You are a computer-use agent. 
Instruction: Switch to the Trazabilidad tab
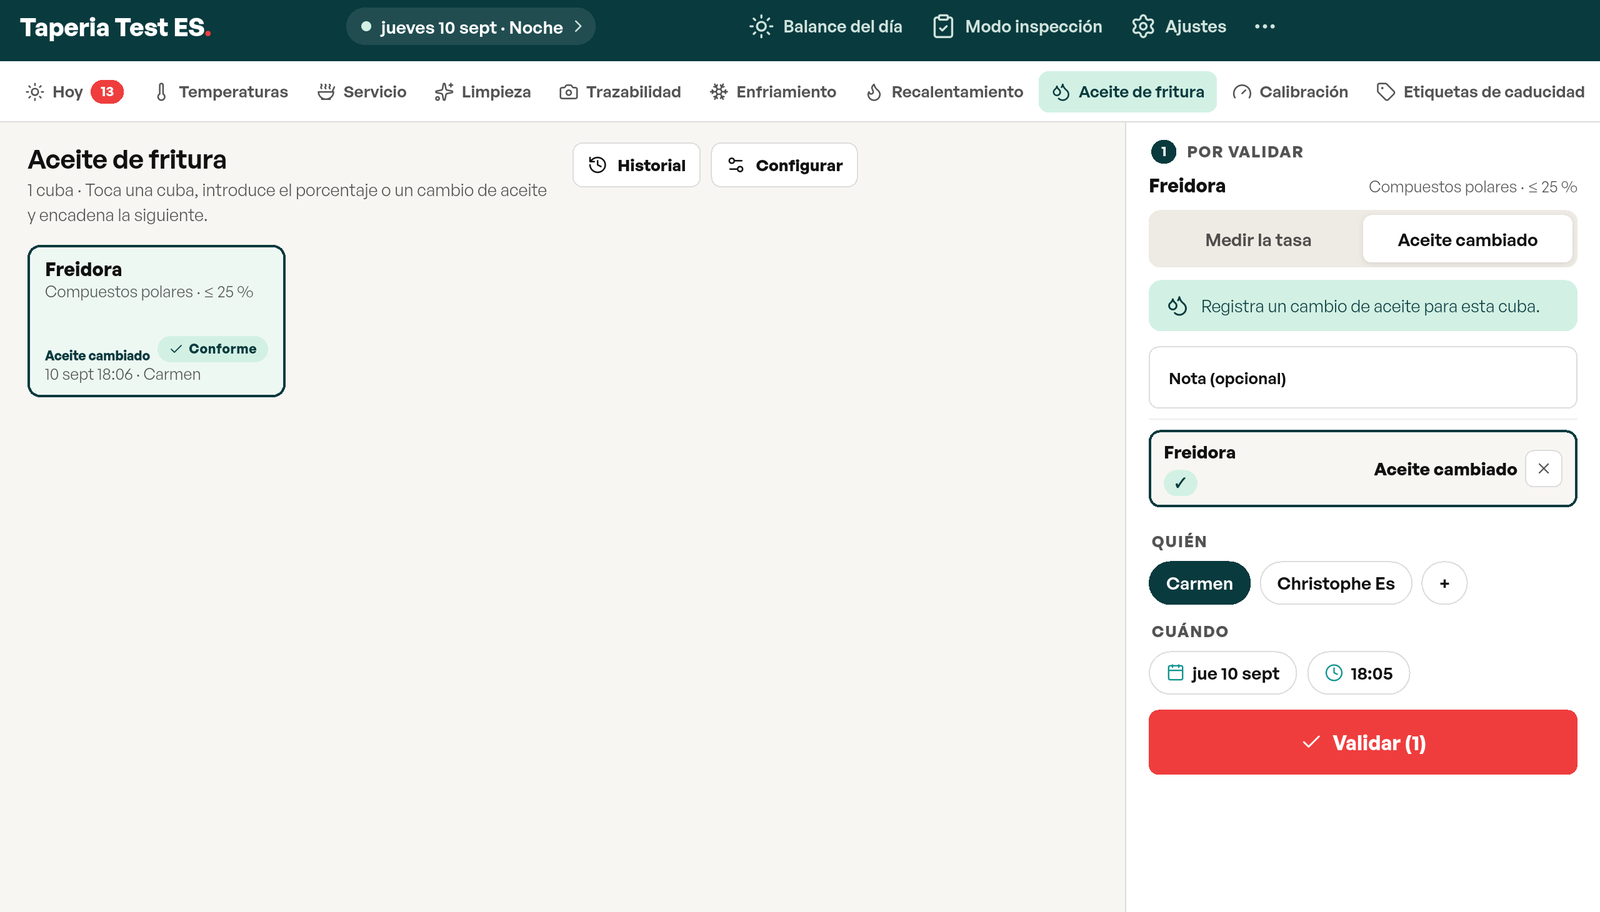(x=620, y=92)
